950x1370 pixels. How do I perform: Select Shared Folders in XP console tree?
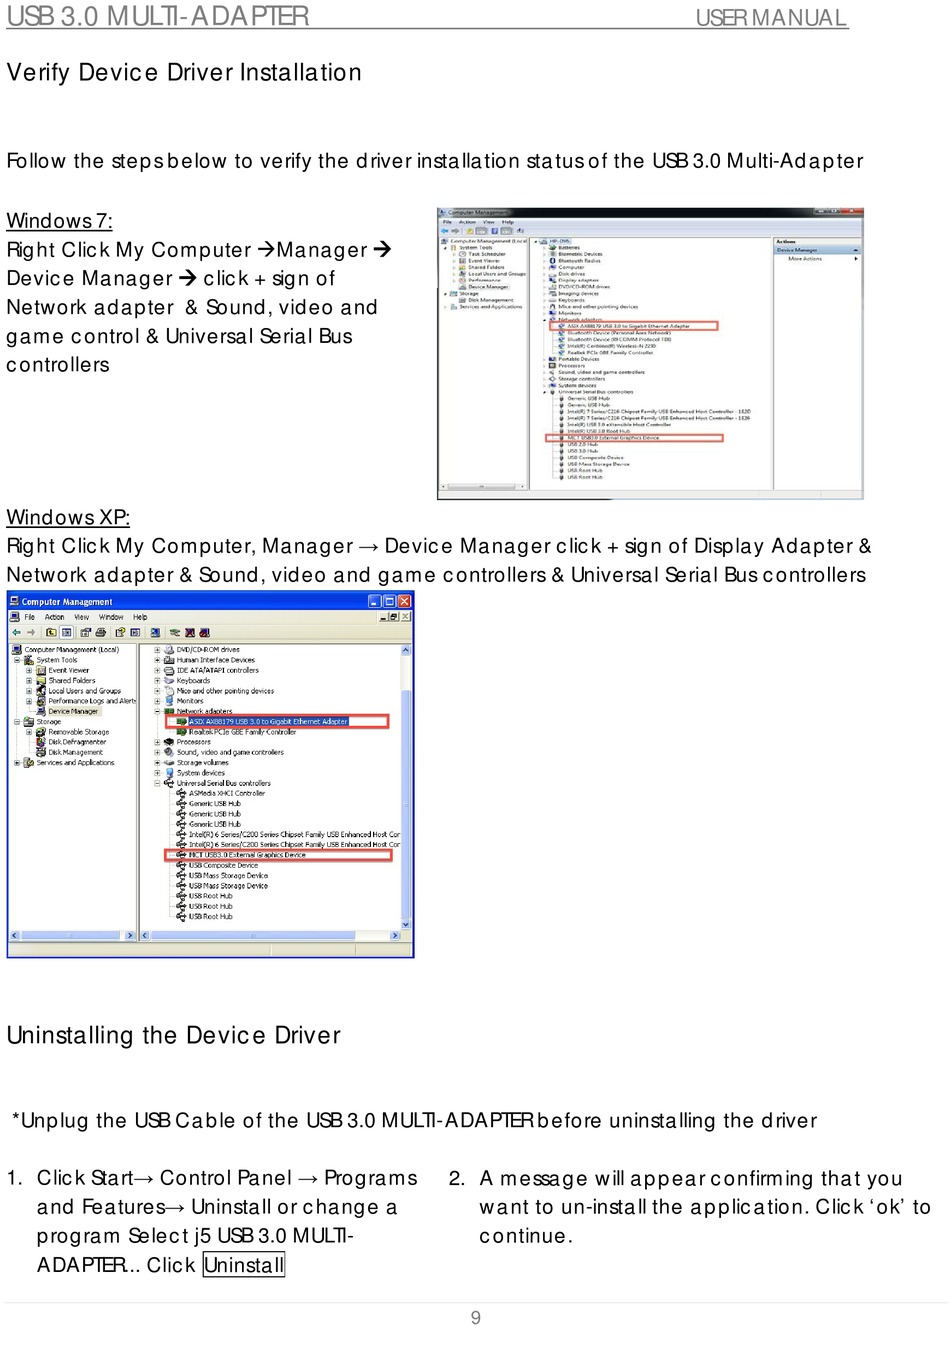(72, 680)
